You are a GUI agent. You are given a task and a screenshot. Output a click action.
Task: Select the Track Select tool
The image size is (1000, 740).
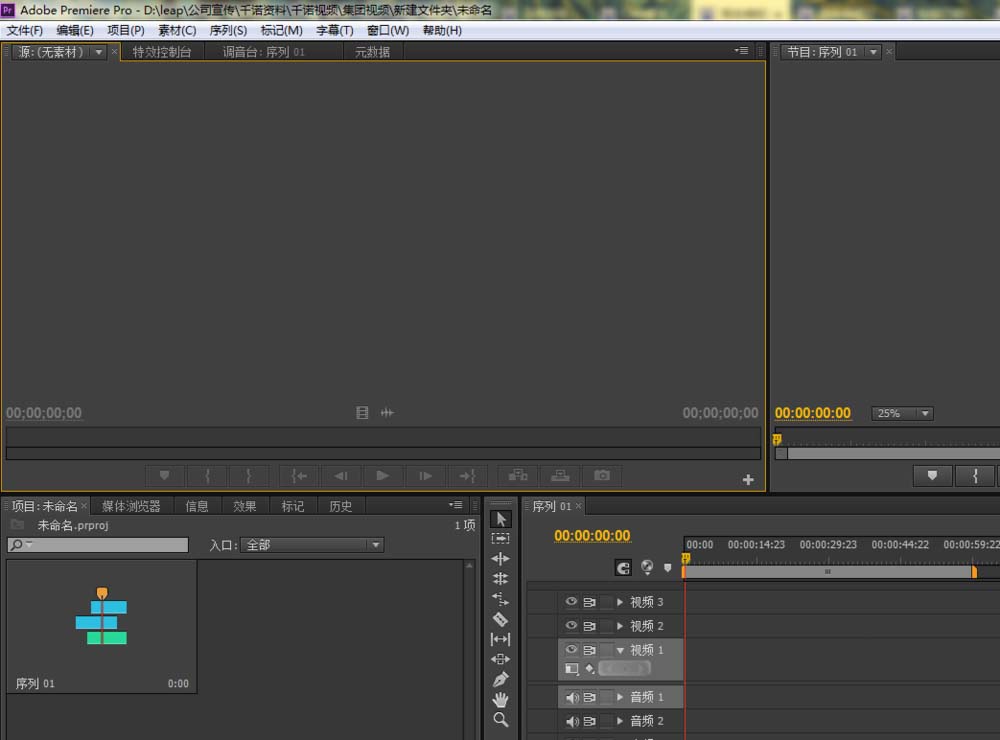coord(501,538)
